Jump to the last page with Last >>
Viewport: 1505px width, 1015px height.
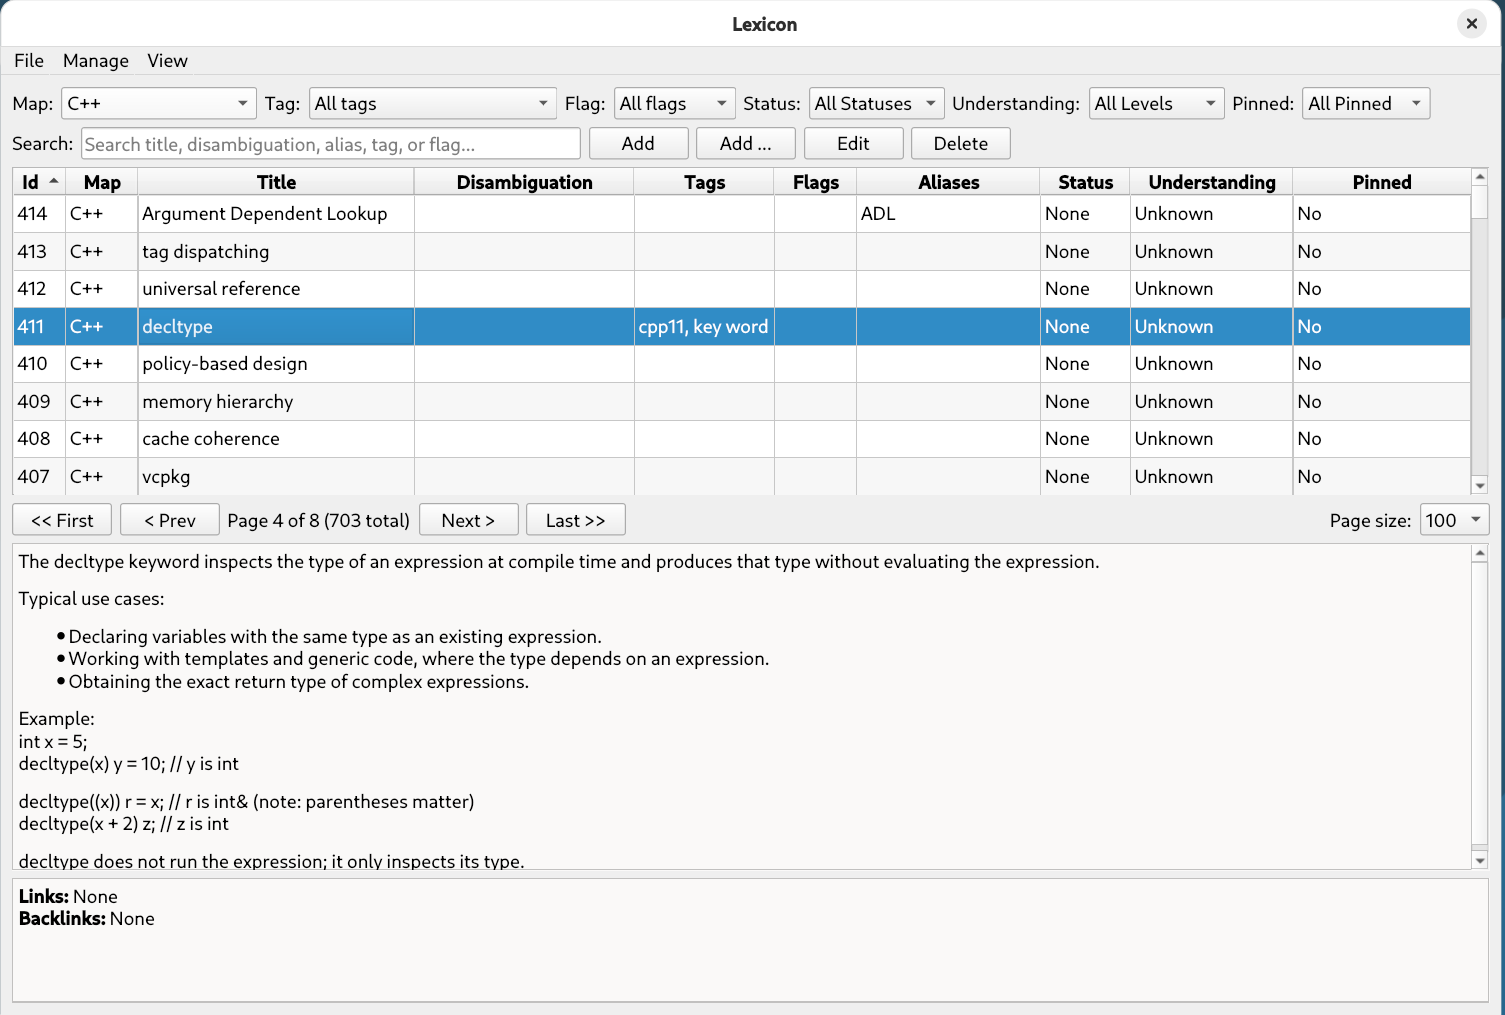576,520
